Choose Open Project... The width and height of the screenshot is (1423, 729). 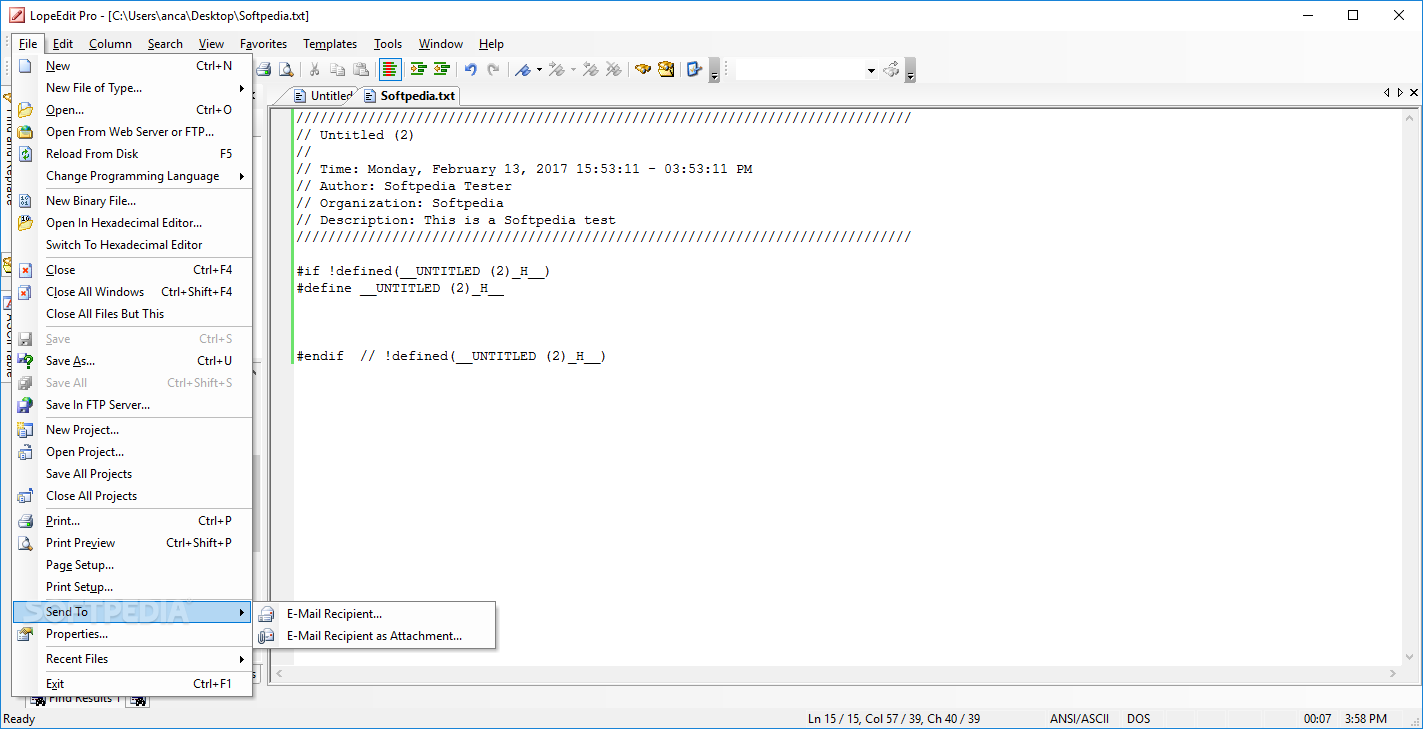[x=132, y=452]
